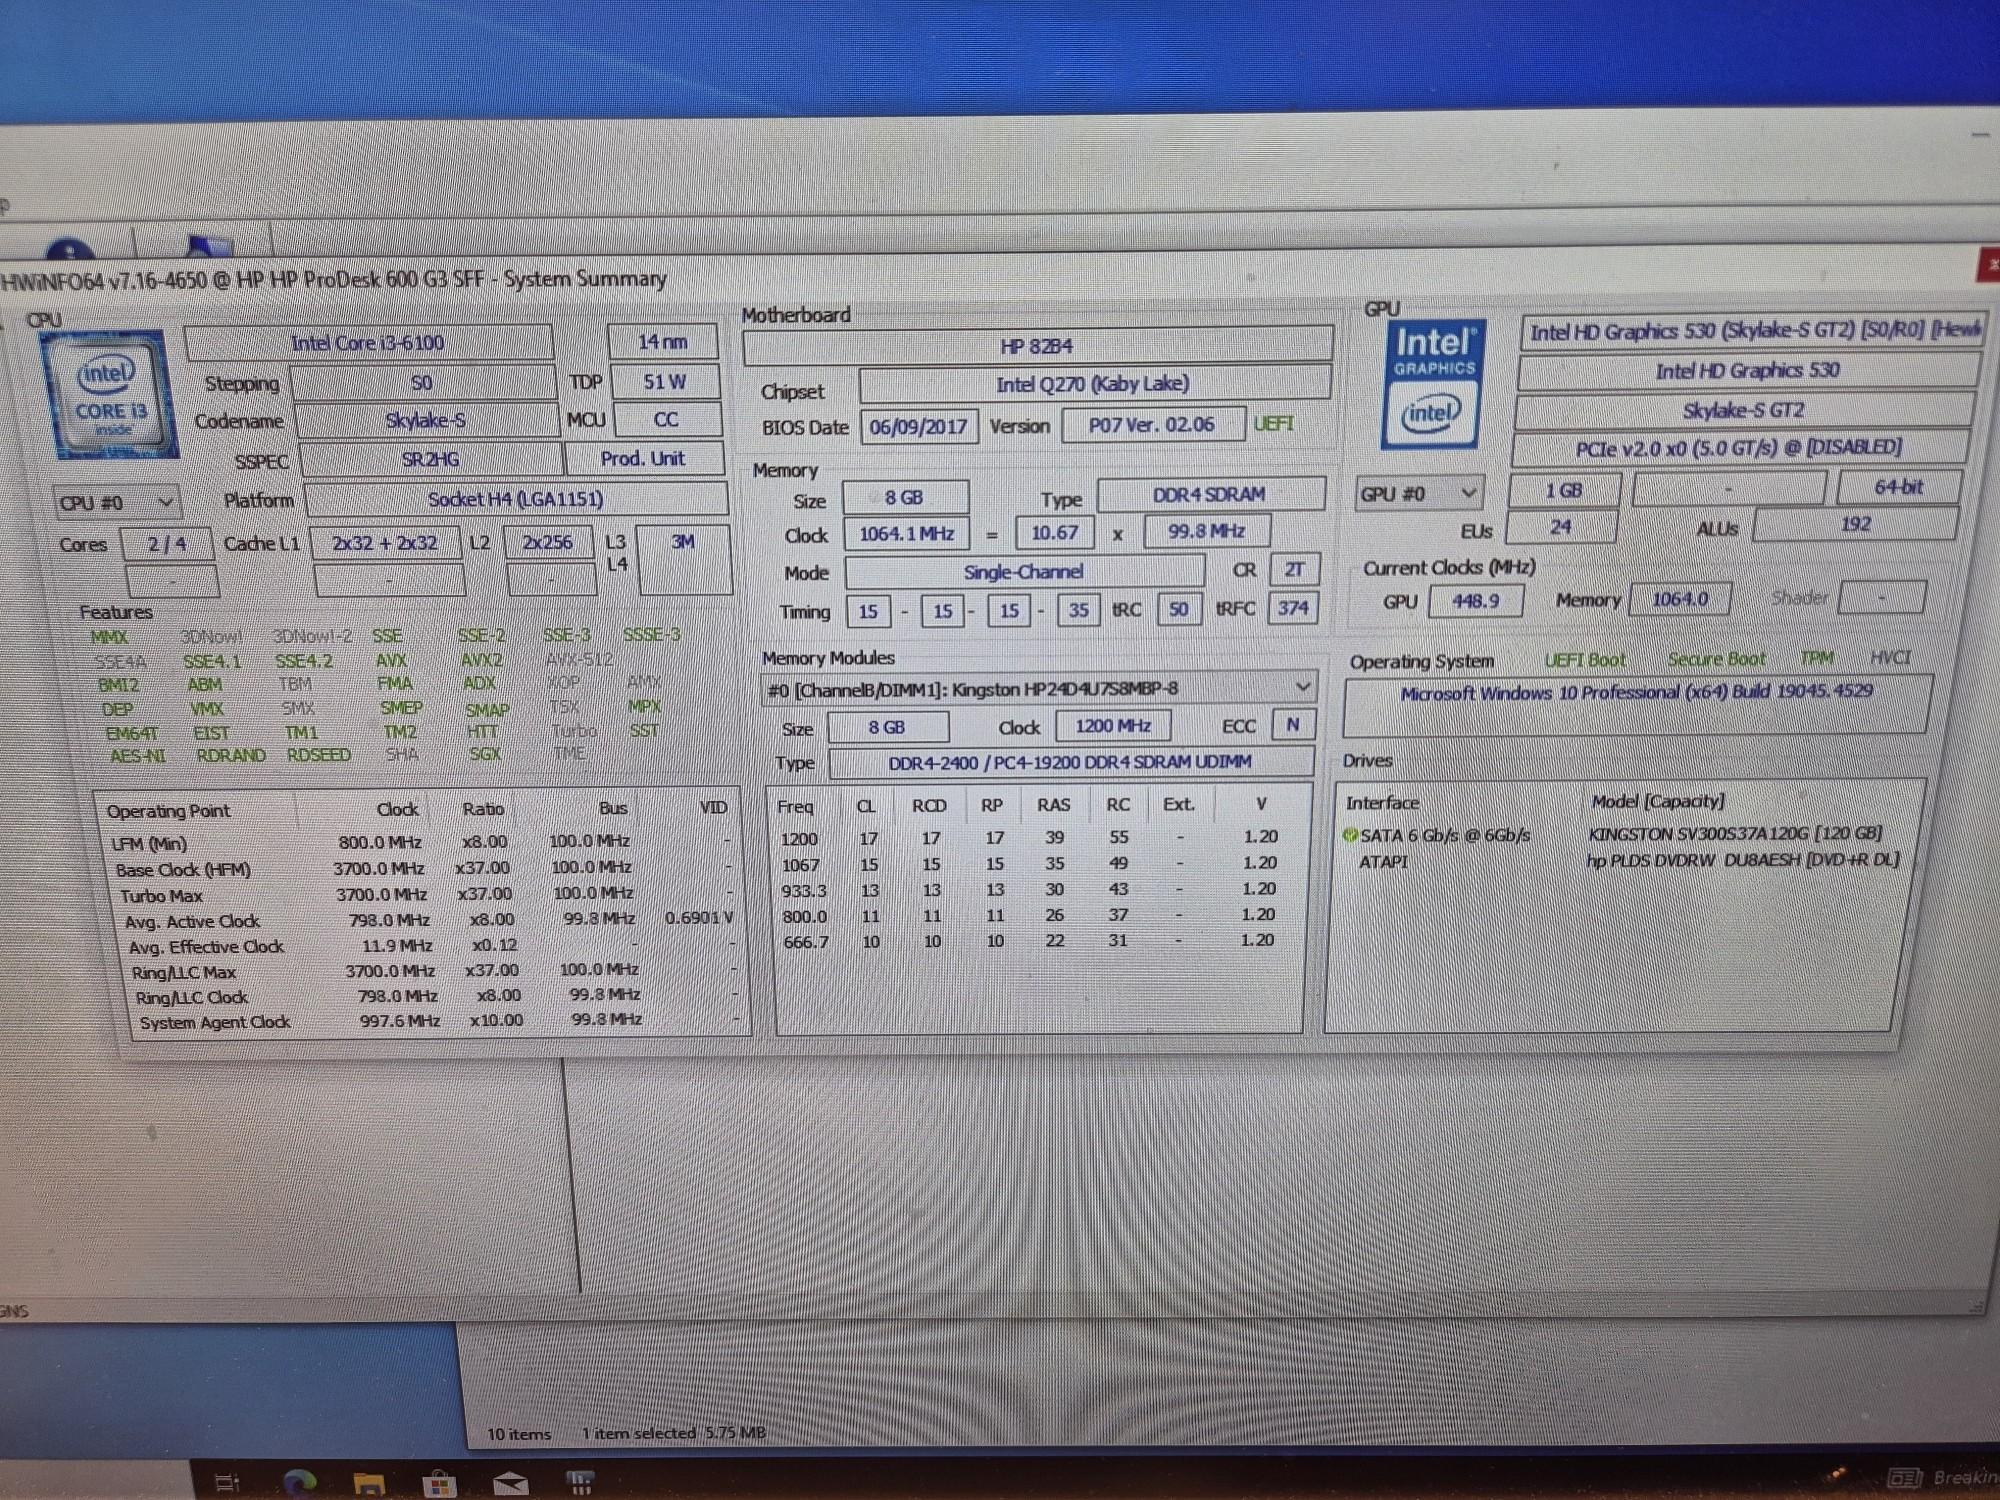Click the 14 nm process field
Image resolution: width=2000 pixels, height=1500 pixels.
click(662, 342)
